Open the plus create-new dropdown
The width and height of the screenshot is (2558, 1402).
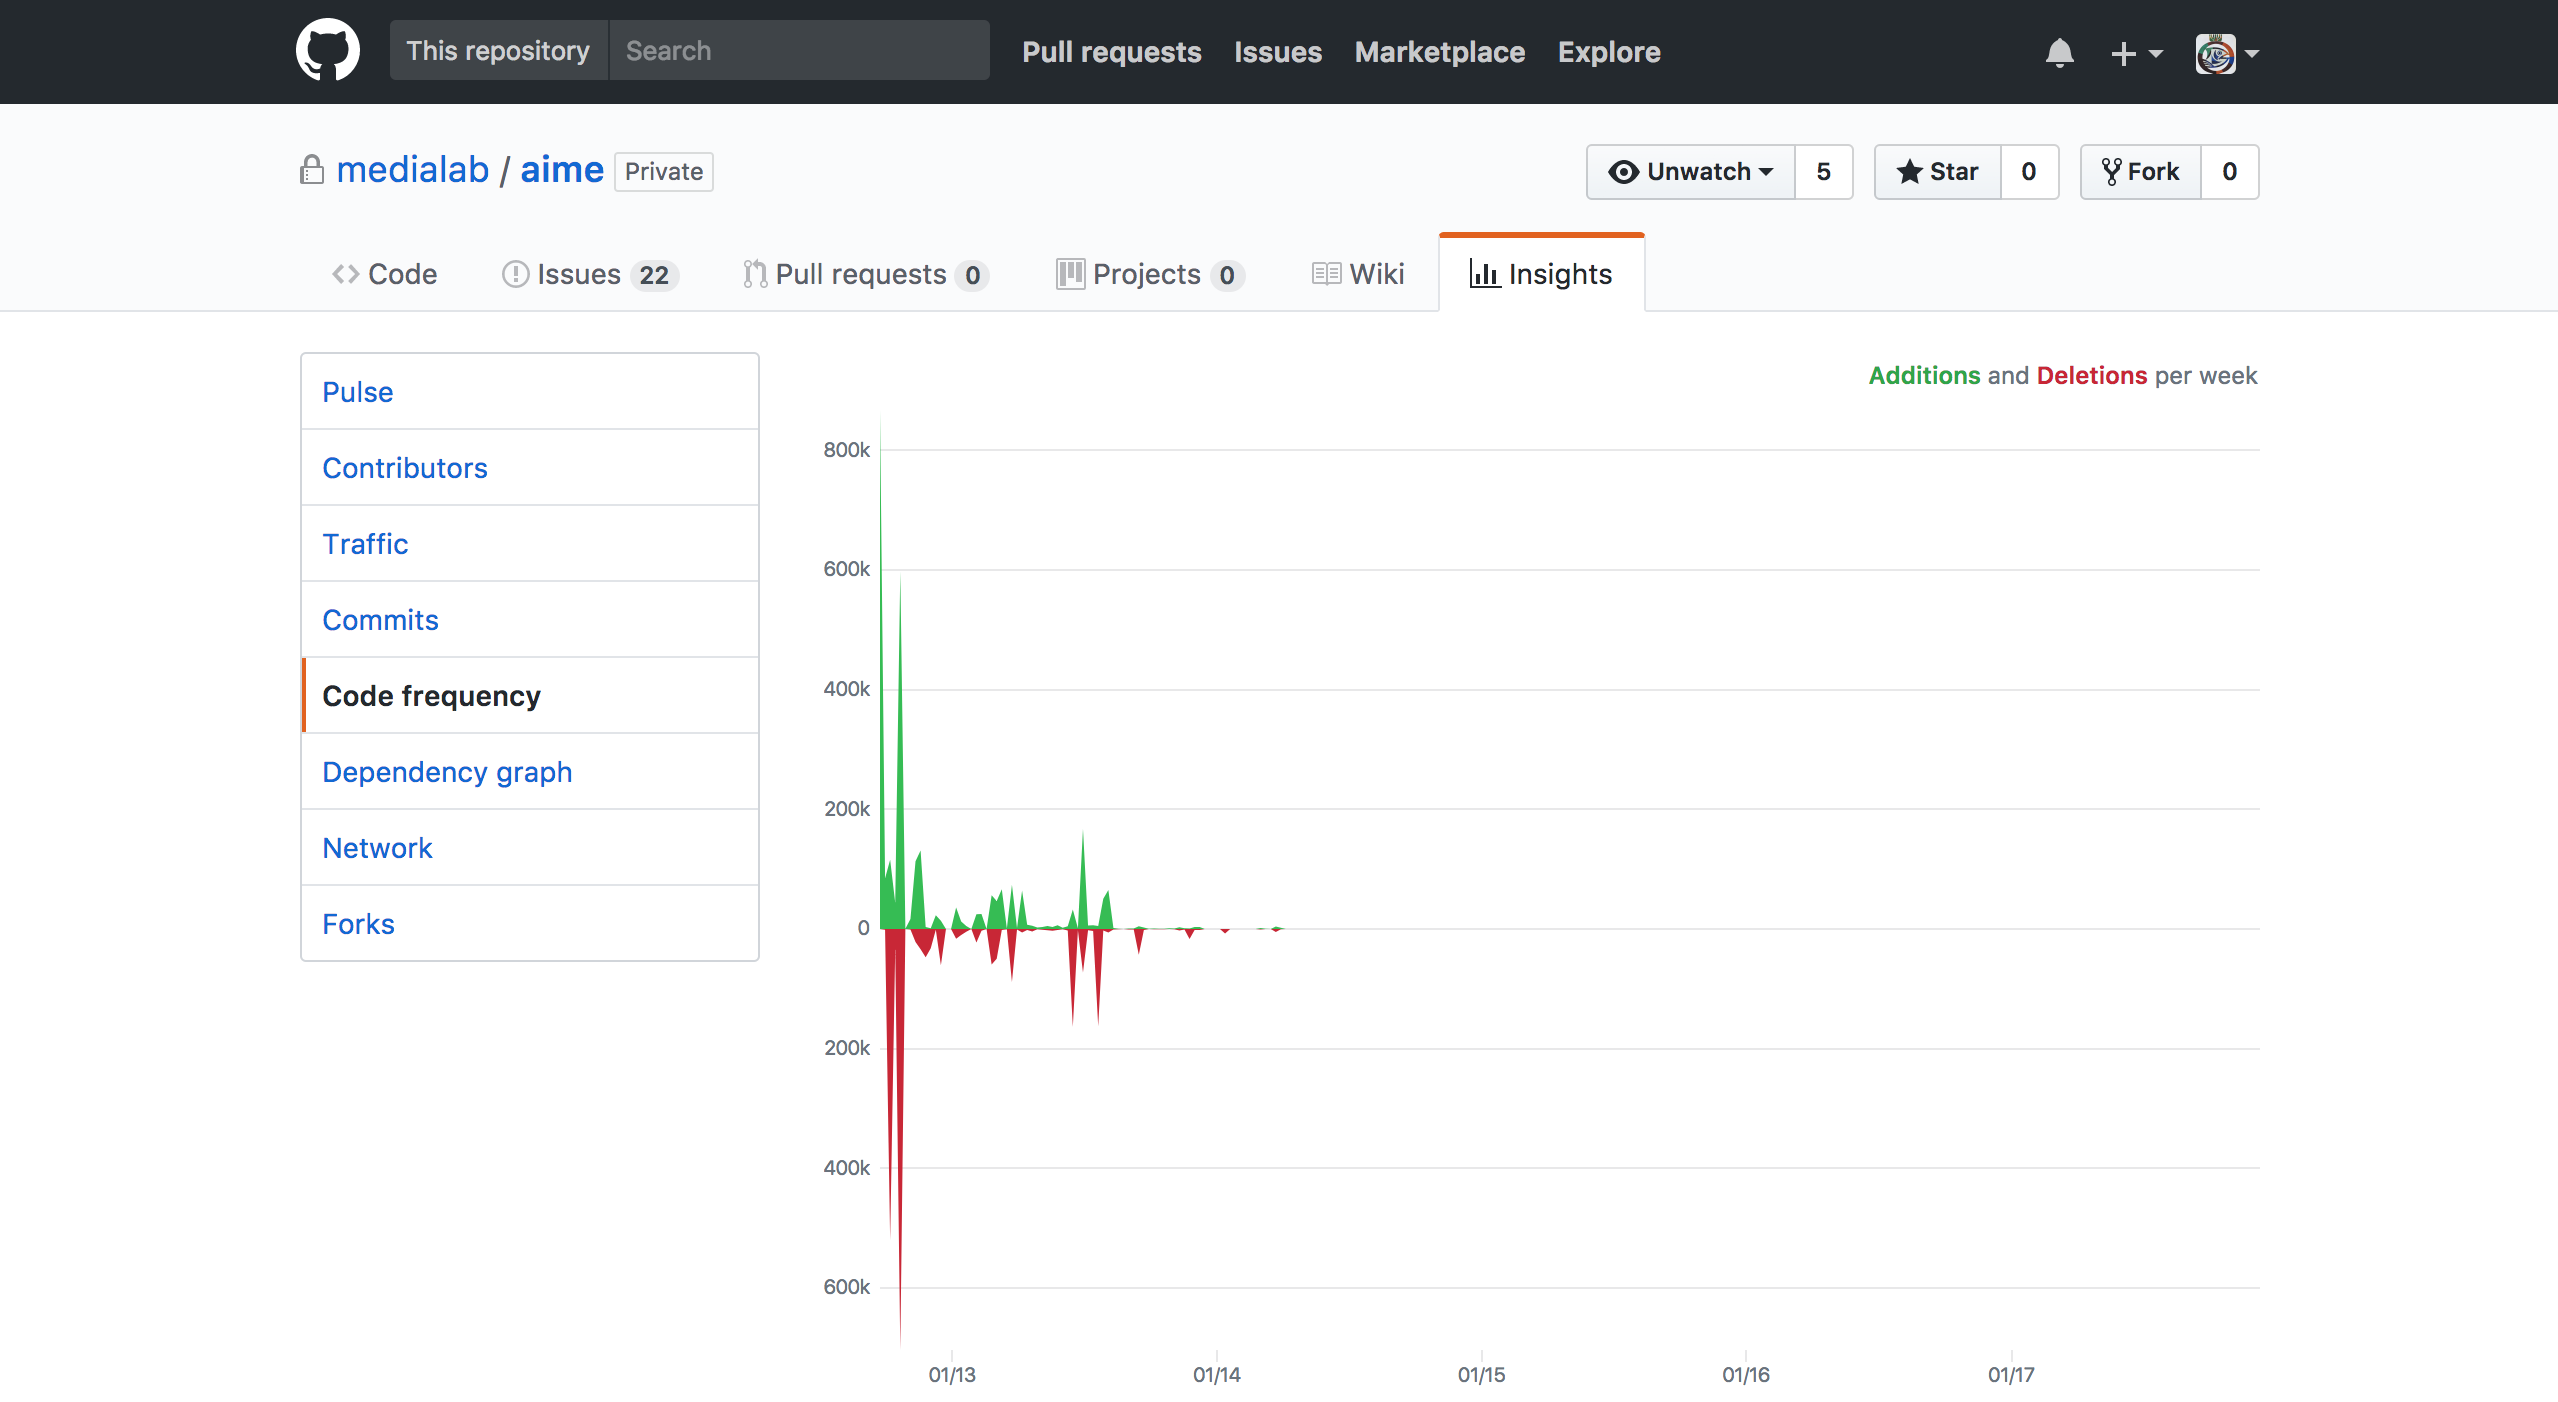[x=2136, y=53]
